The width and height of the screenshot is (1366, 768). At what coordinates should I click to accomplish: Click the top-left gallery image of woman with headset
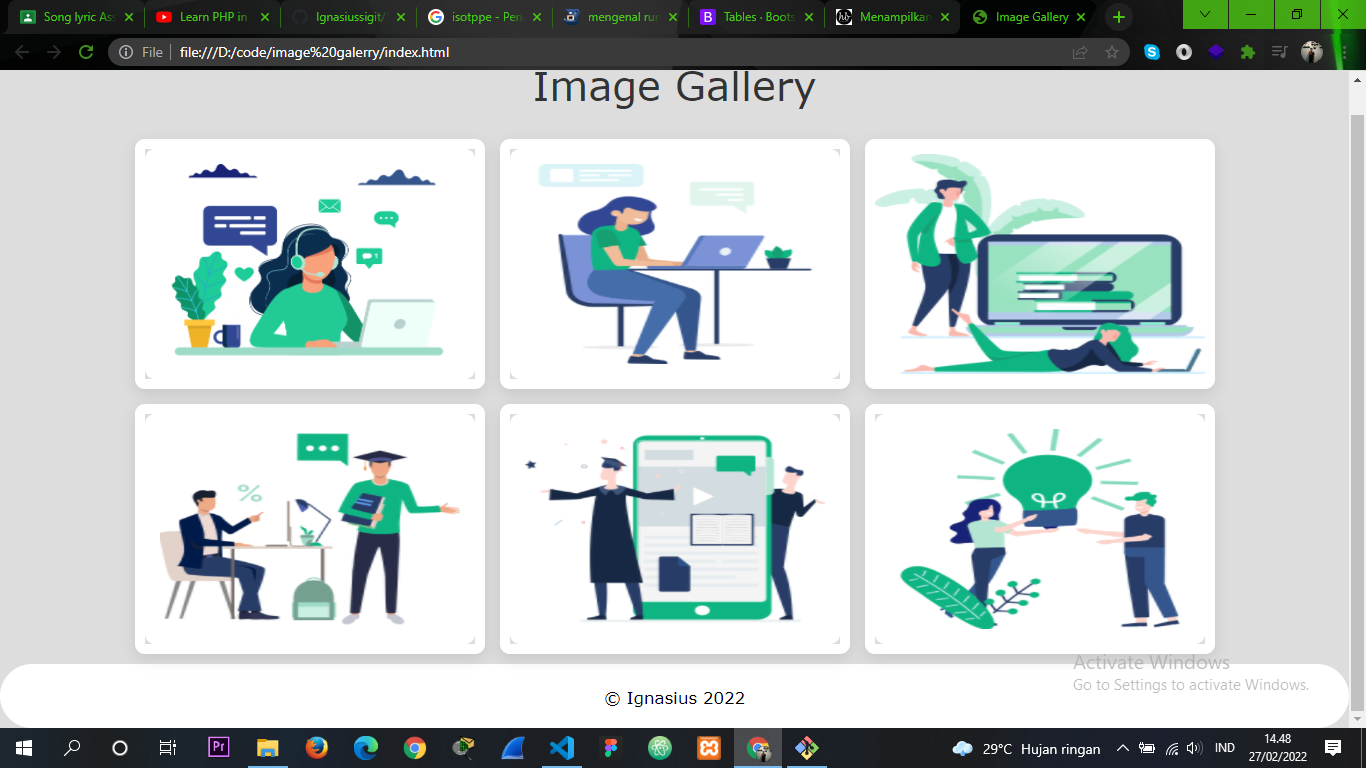click(310, 263)
